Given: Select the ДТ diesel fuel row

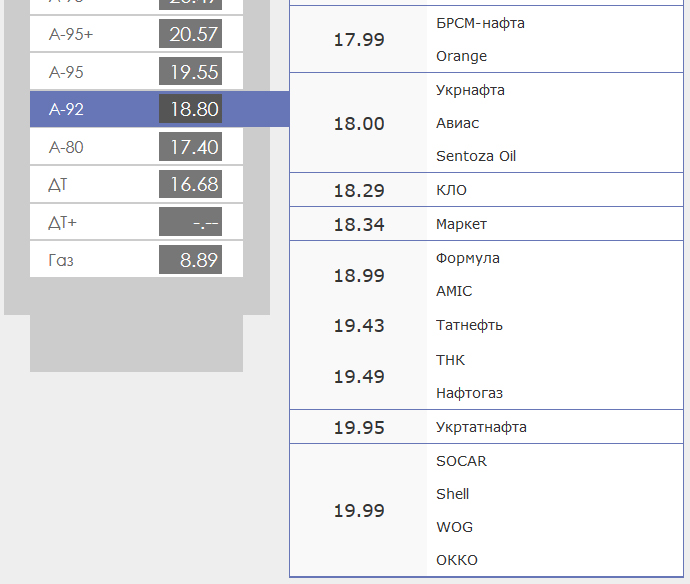Looking at the screenshot, I should click(x=58, y=185).
